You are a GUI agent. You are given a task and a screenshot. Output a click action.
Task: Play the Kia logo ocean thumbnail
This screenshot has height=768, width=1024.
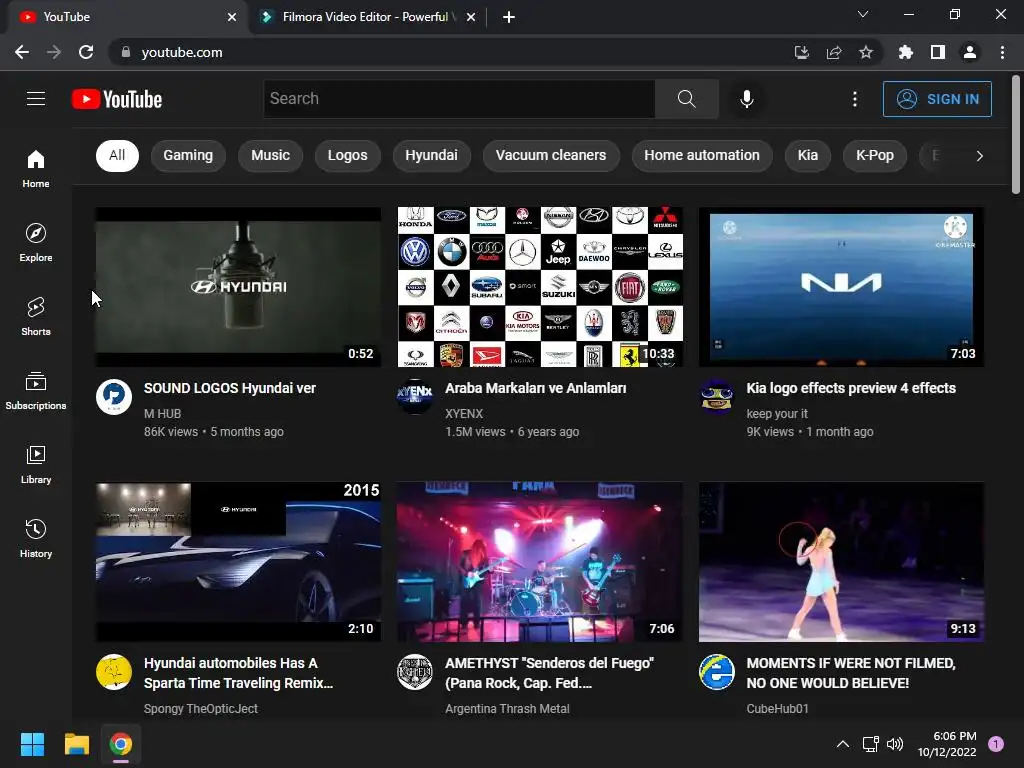pos(841,287)
